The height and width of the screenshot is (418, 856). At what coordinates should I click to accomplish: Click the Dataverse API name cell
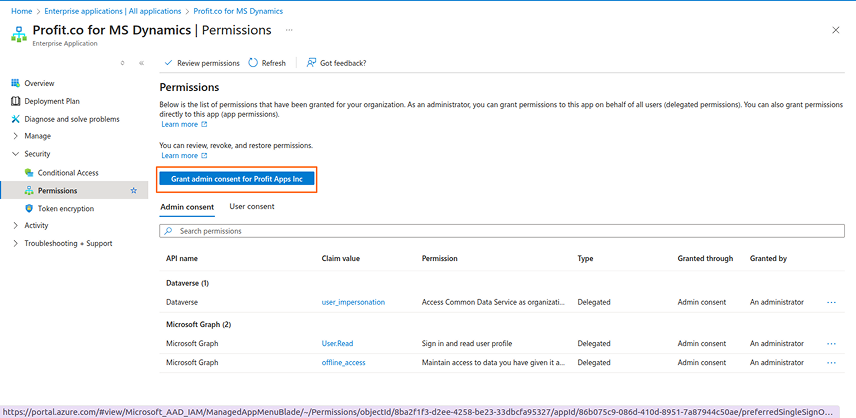pos(182,302)
